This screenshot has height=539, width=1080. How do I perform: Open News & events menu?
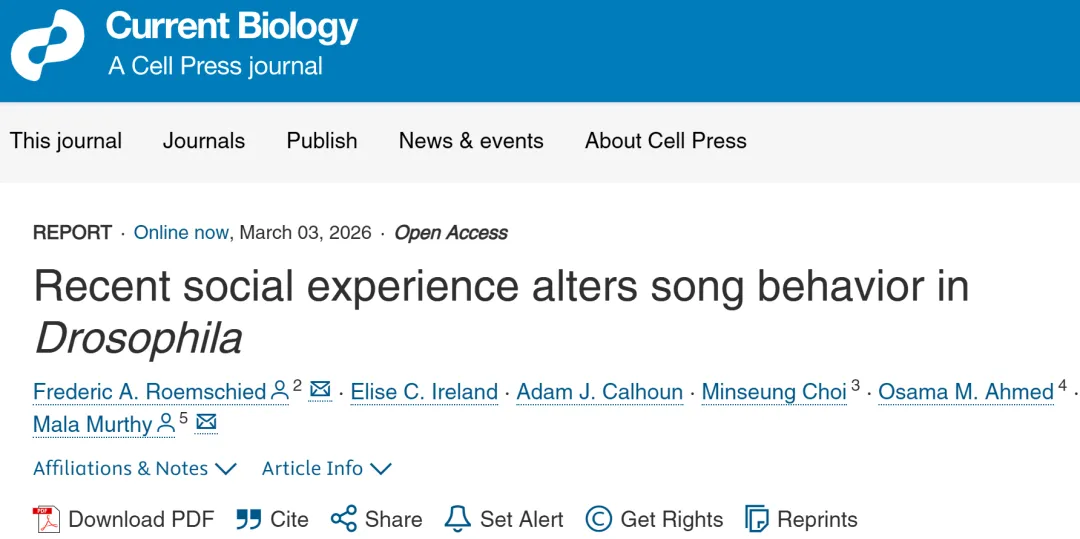(471, 141)
